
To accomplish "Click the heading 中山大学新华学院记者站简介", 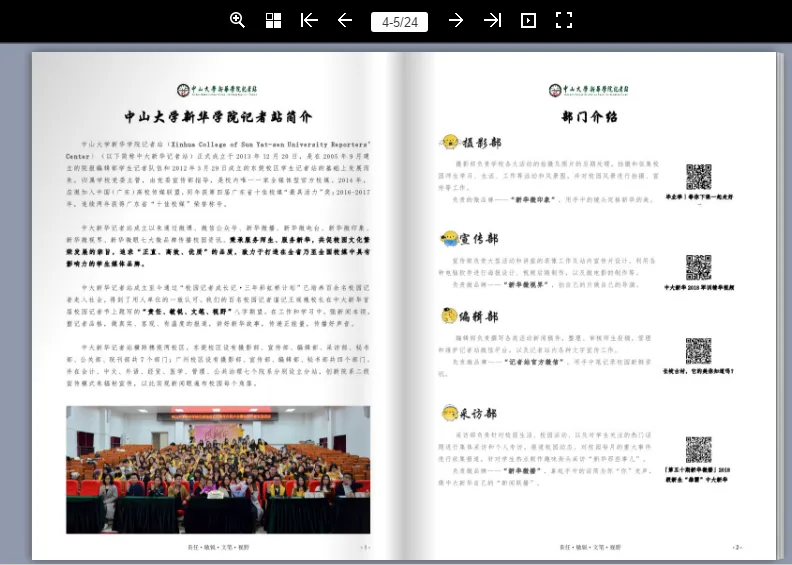I will 218,117.
